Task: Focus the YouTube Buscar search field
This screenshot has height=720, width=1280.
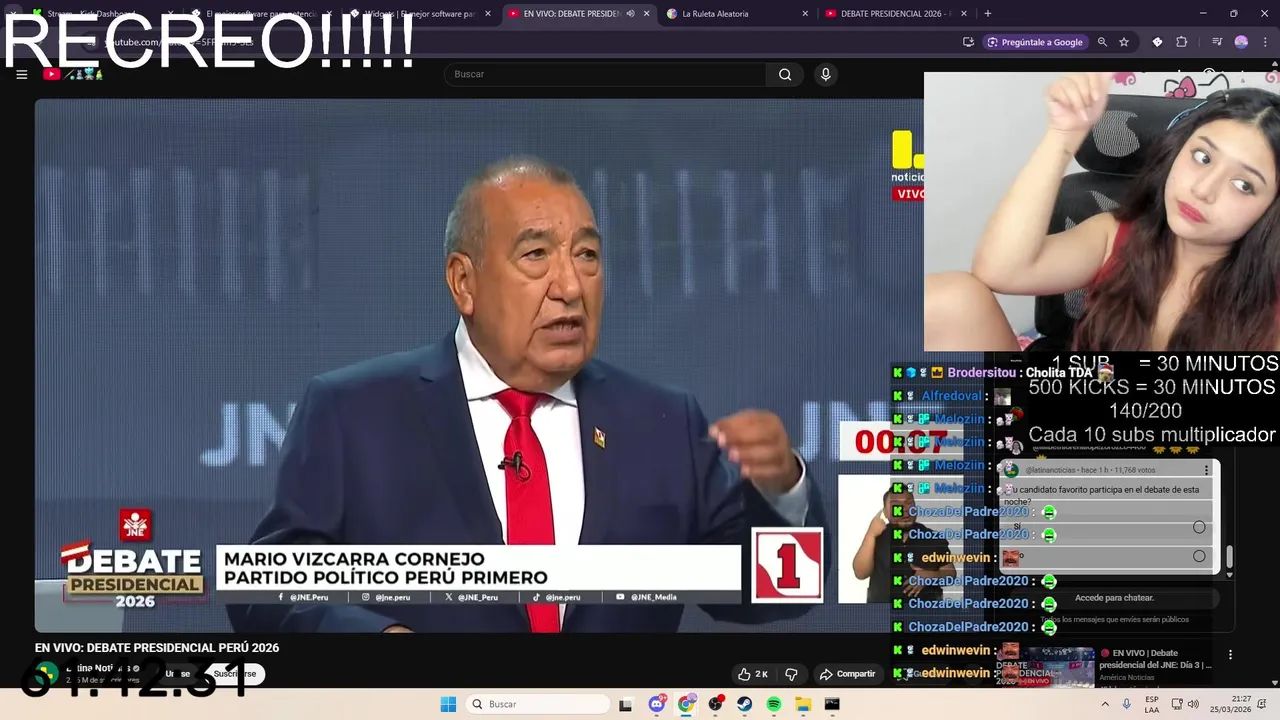Action: click(606, 74)
